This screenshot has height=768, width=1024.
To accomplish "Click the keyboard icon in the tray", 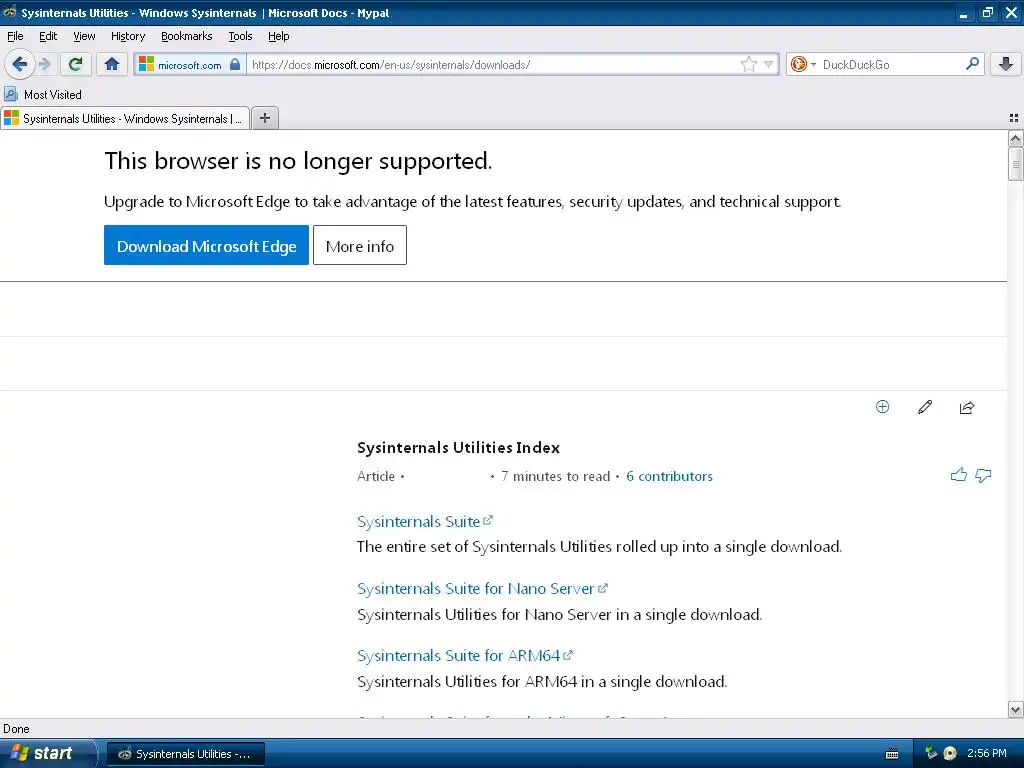I will coord(891,754).
